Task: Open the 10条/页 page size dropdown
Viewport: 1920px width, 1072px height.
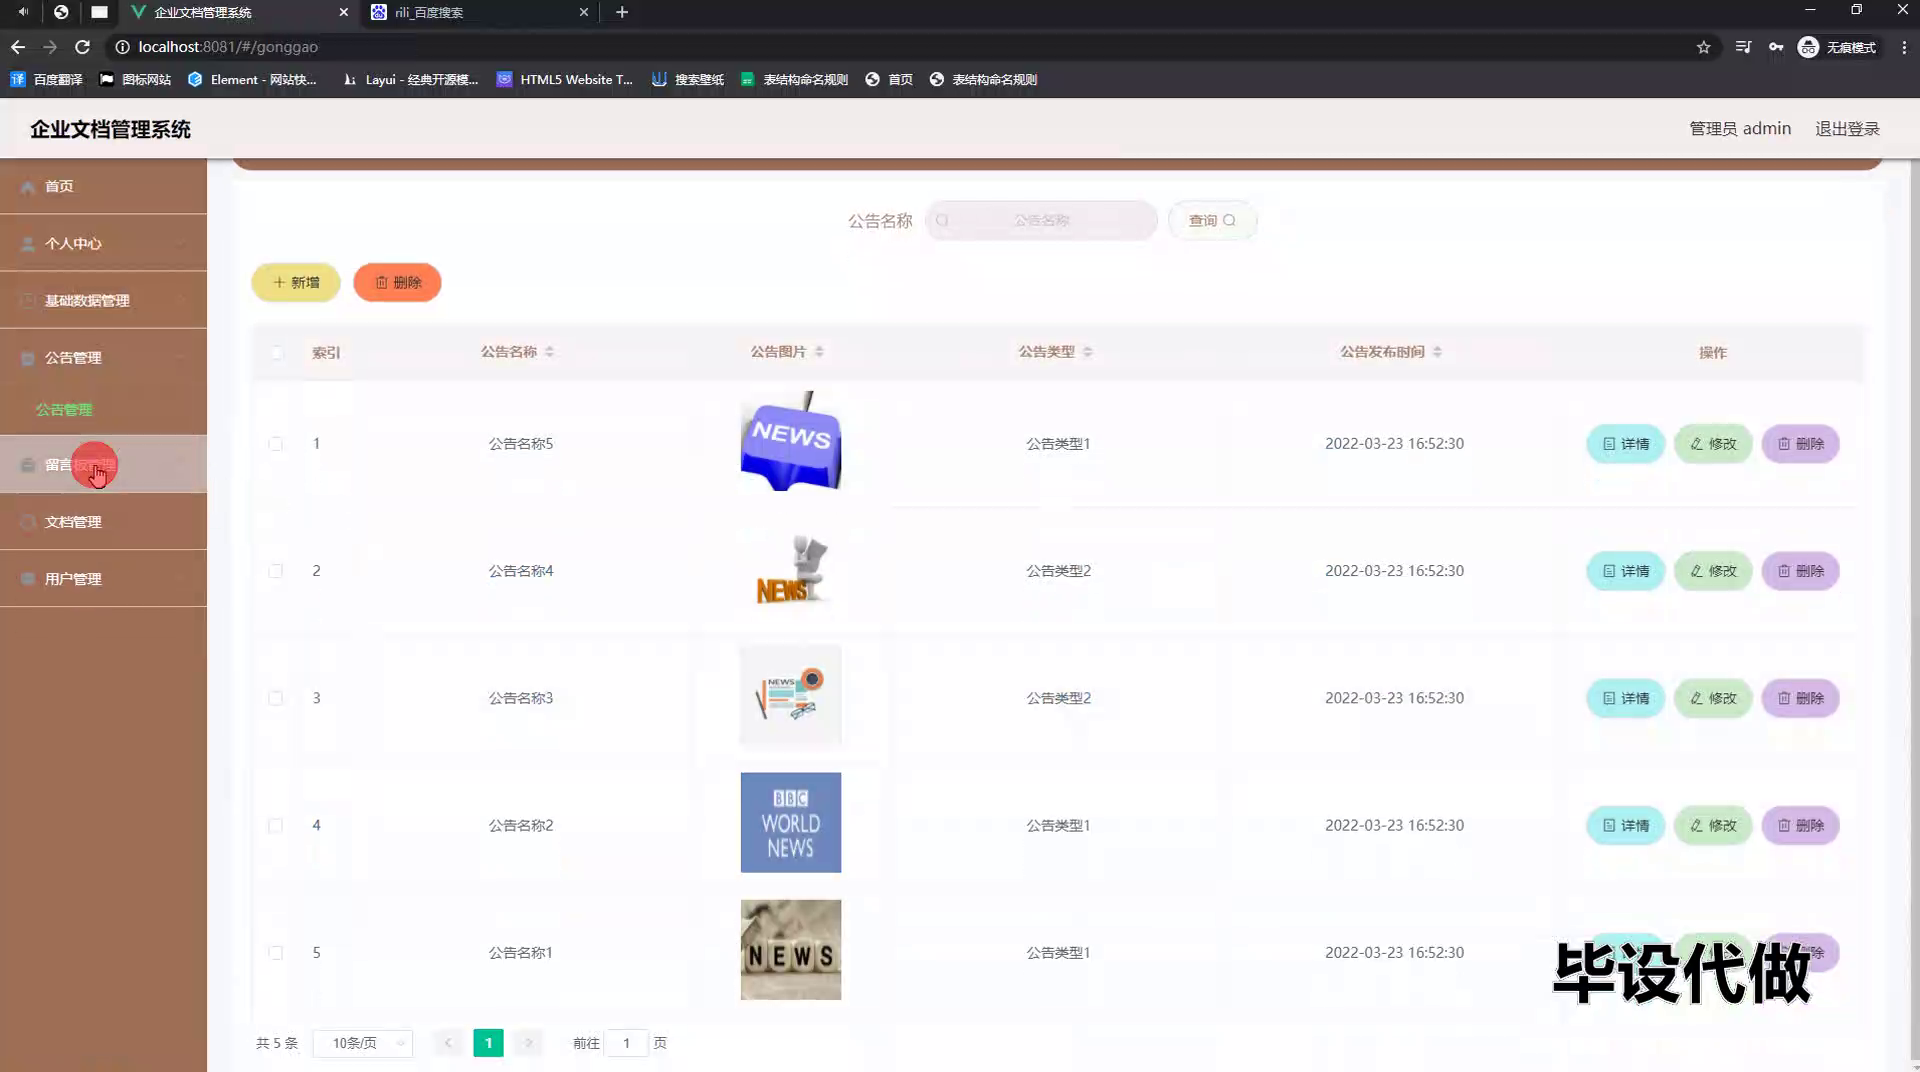Action: (363, 1043)
